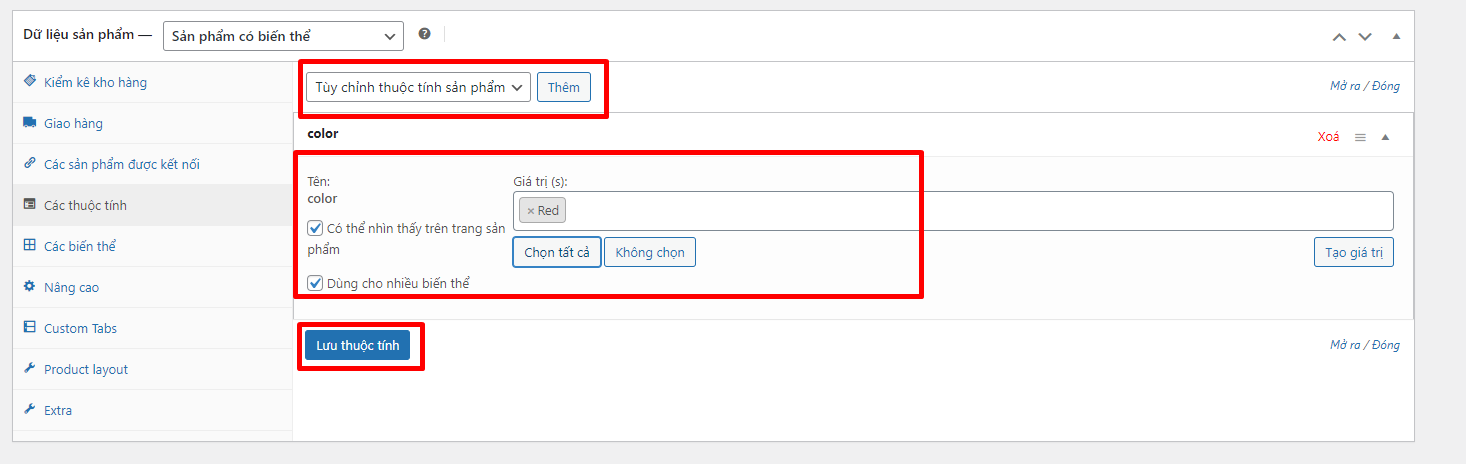Click the Chọn tất cả button
Viewport: 1466px width, 464px height.
(557, 252)
